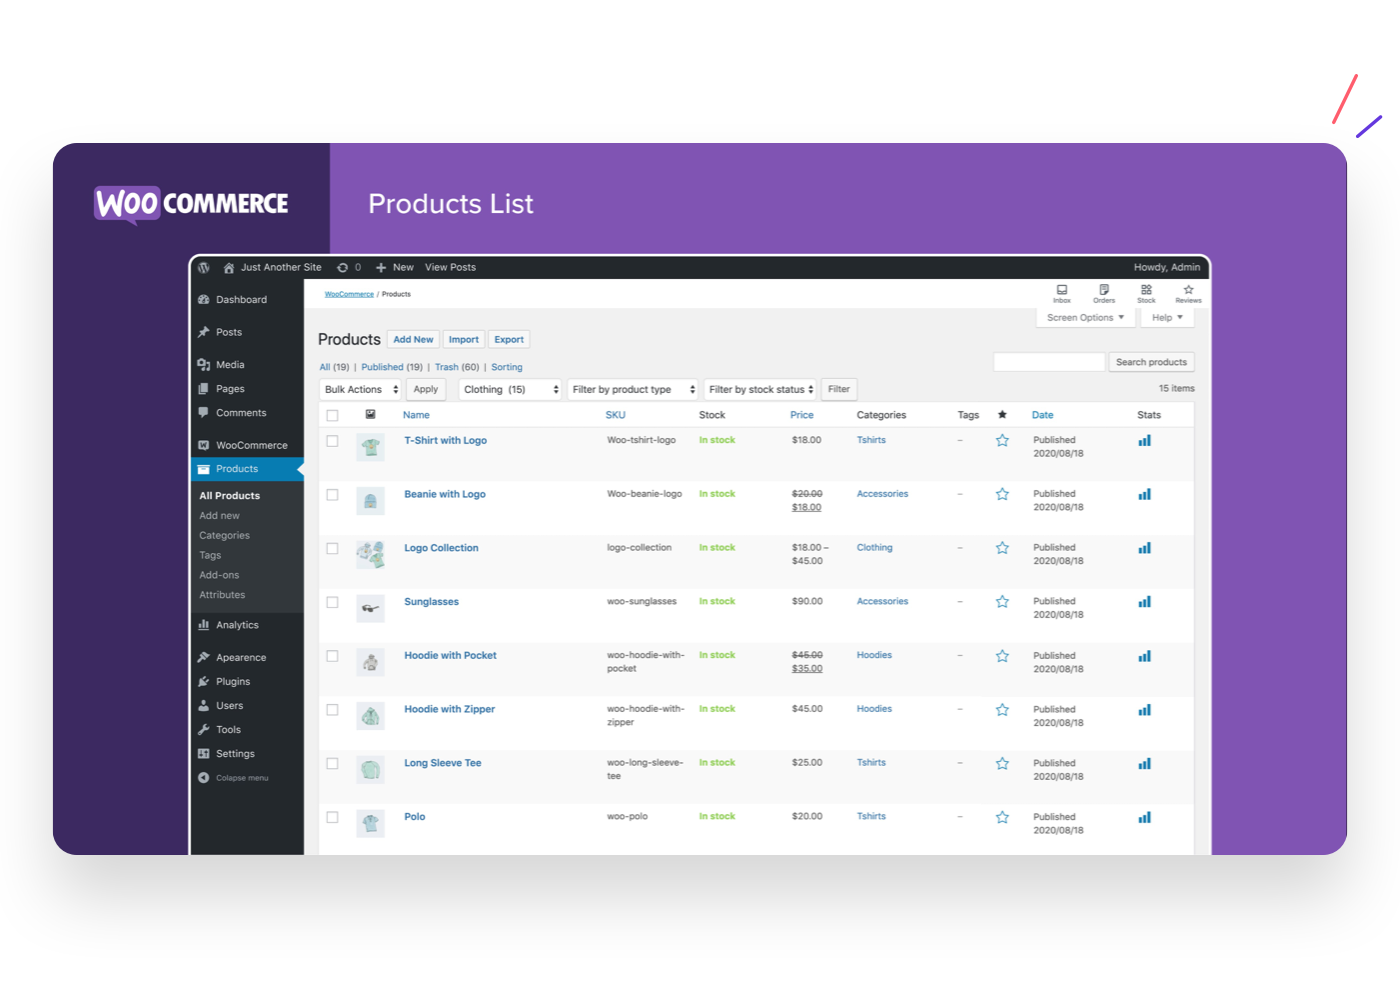Feature the T-Shirt with Logo star
The width and height of the screenshot is (1400, 1000).
click(x=1002, y=441)
